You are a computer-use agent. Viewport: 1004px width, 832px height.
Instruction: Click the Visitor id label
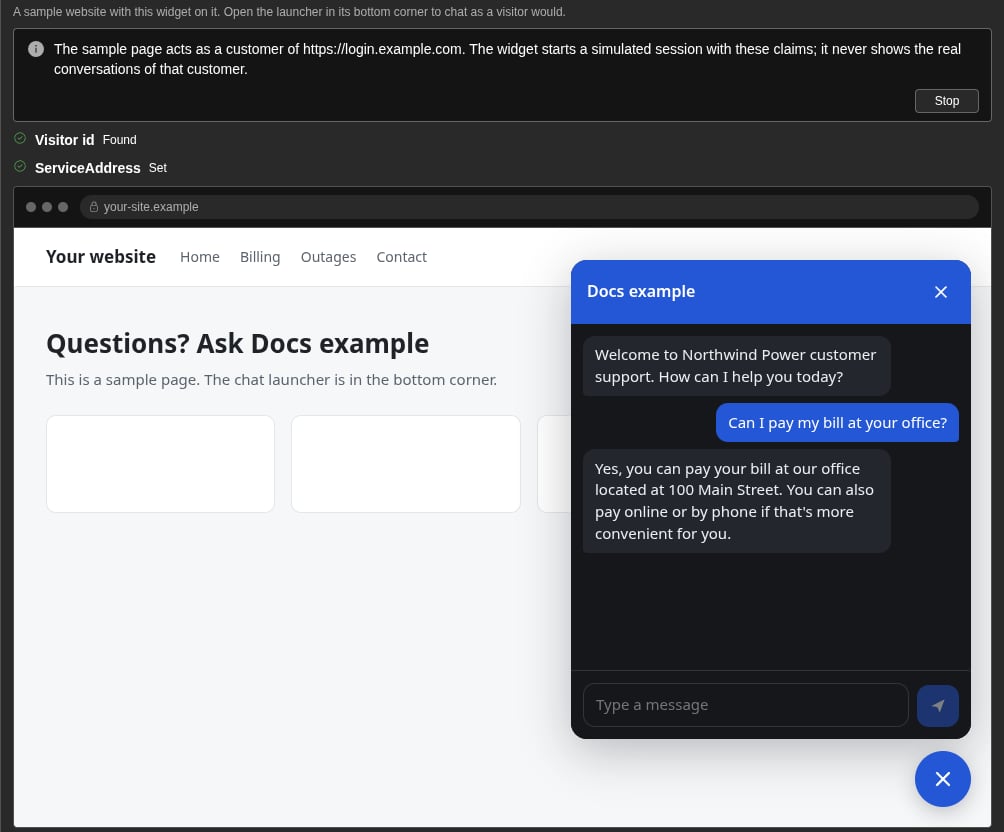click(x=65, y=140)
